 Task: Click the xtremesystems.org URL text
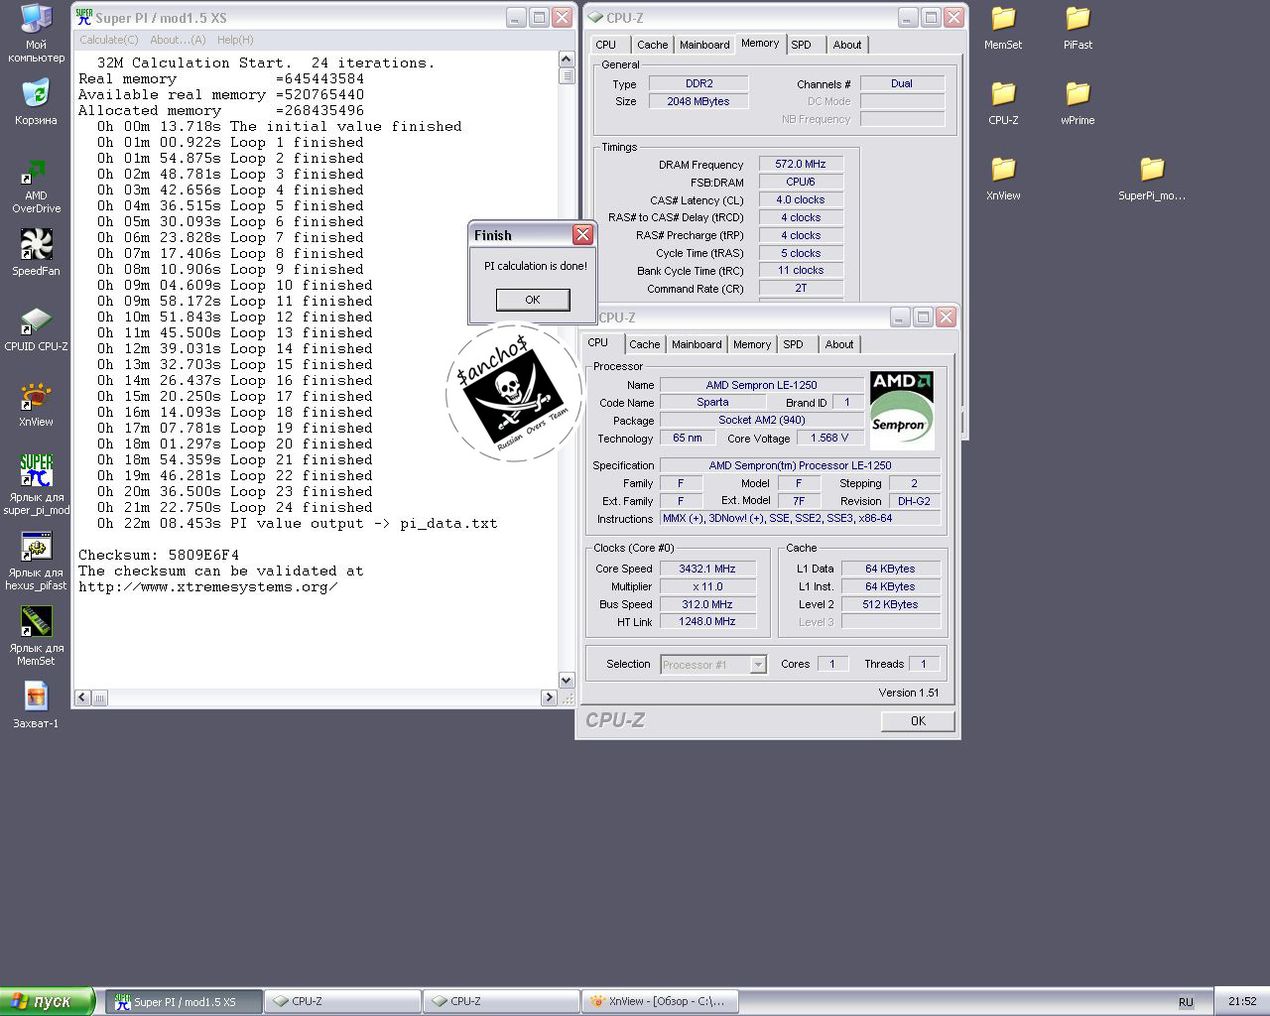208,587
